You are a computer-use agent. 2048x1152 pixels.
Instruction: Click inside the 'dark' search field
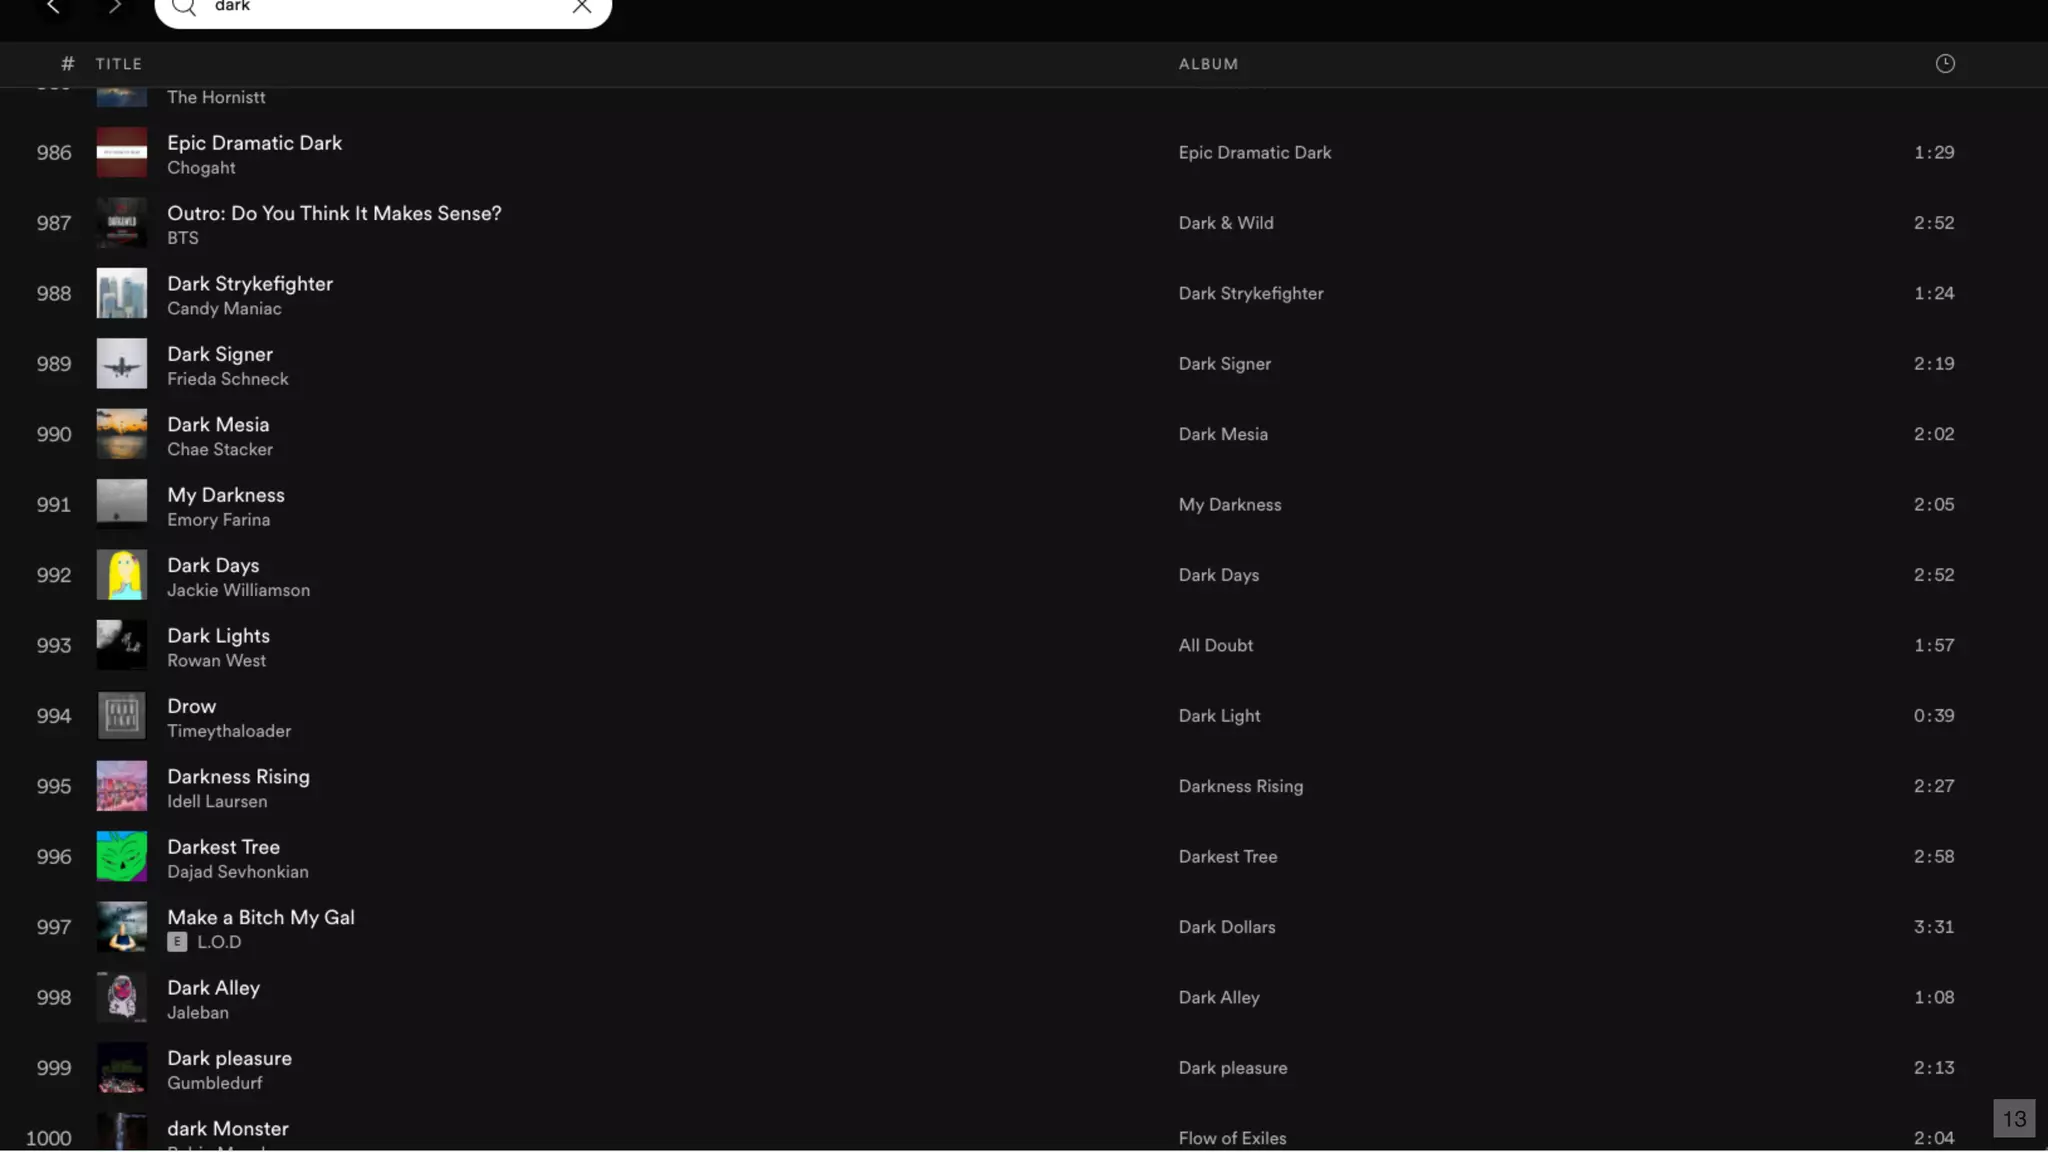(x=380, y=8)
